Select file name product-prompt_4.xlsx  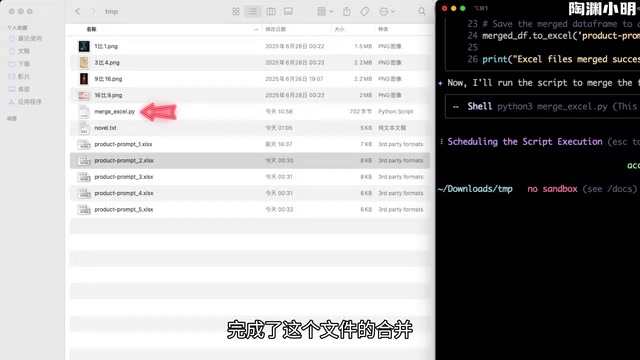click(124, 193)
